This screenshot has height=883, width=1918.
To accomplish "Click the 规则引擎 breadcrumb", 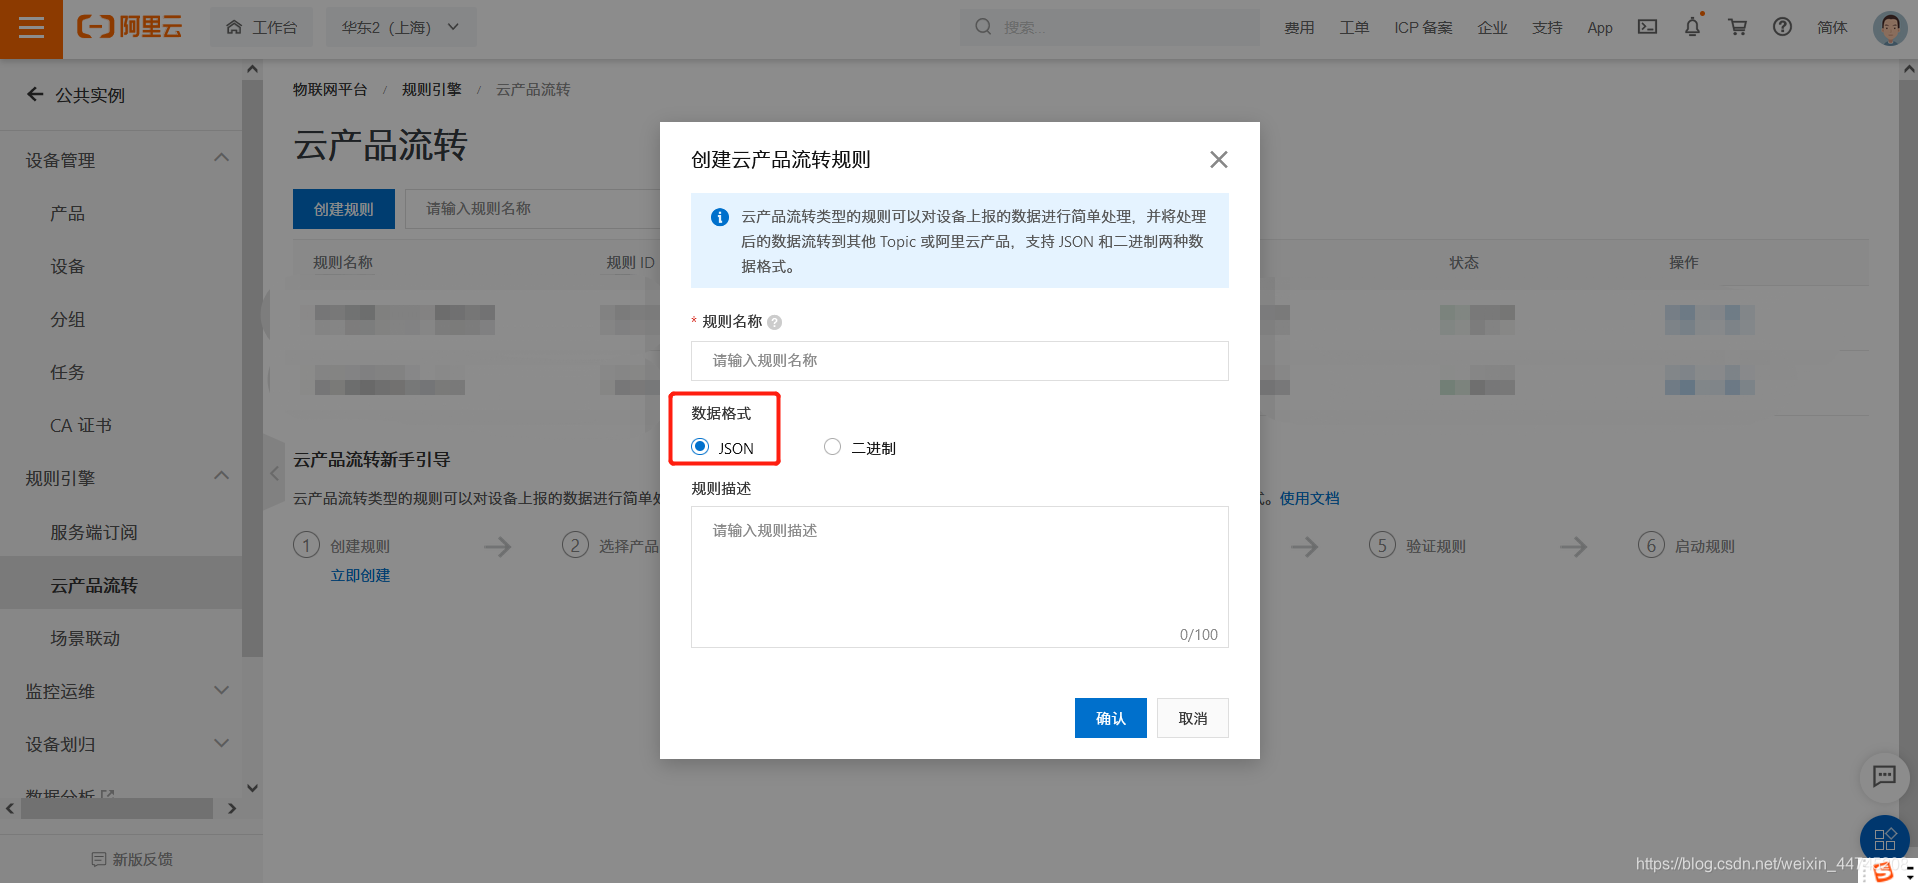I will (432, 89).
